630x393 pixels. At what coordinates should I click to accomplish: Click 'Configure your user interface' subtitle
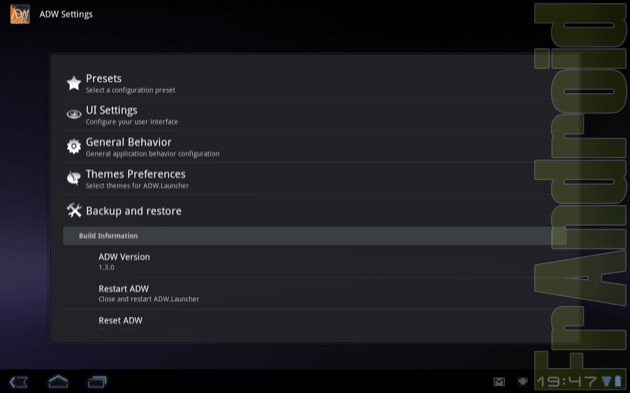tap(132, 122)
